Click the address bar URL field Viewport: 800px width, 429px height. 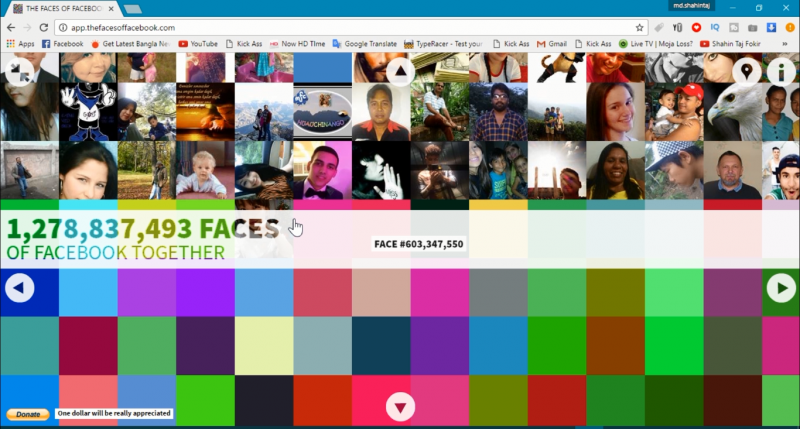(x=351, y=28)
